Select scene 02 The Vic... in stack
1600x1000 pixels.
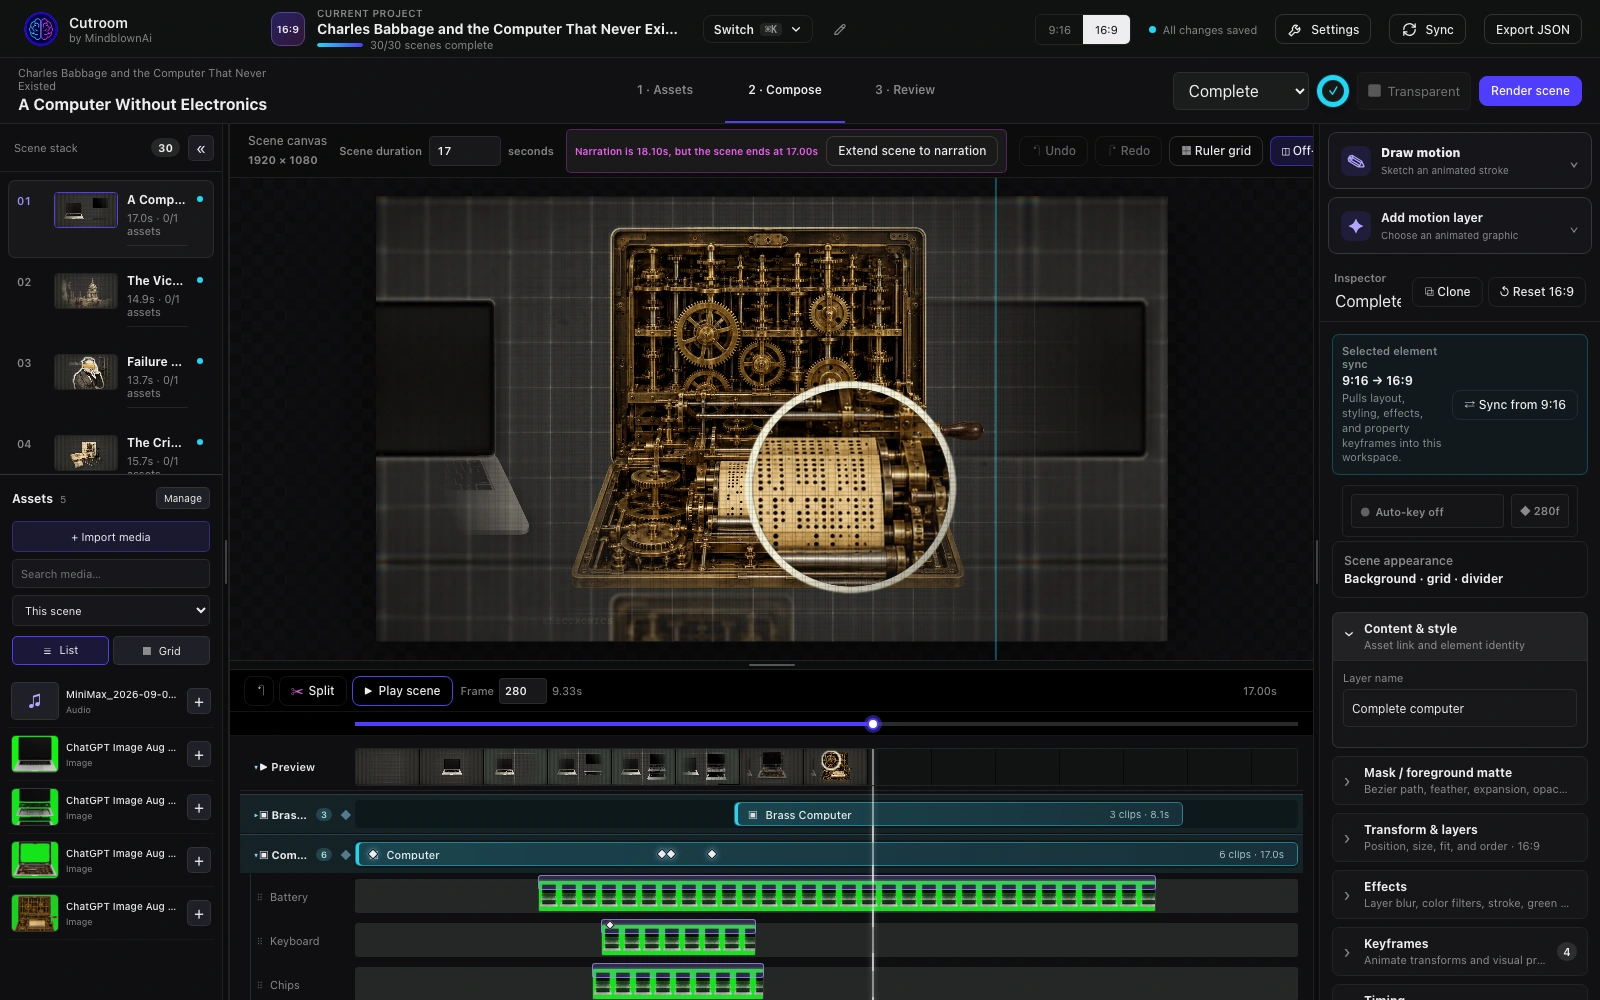coord(111,298)
